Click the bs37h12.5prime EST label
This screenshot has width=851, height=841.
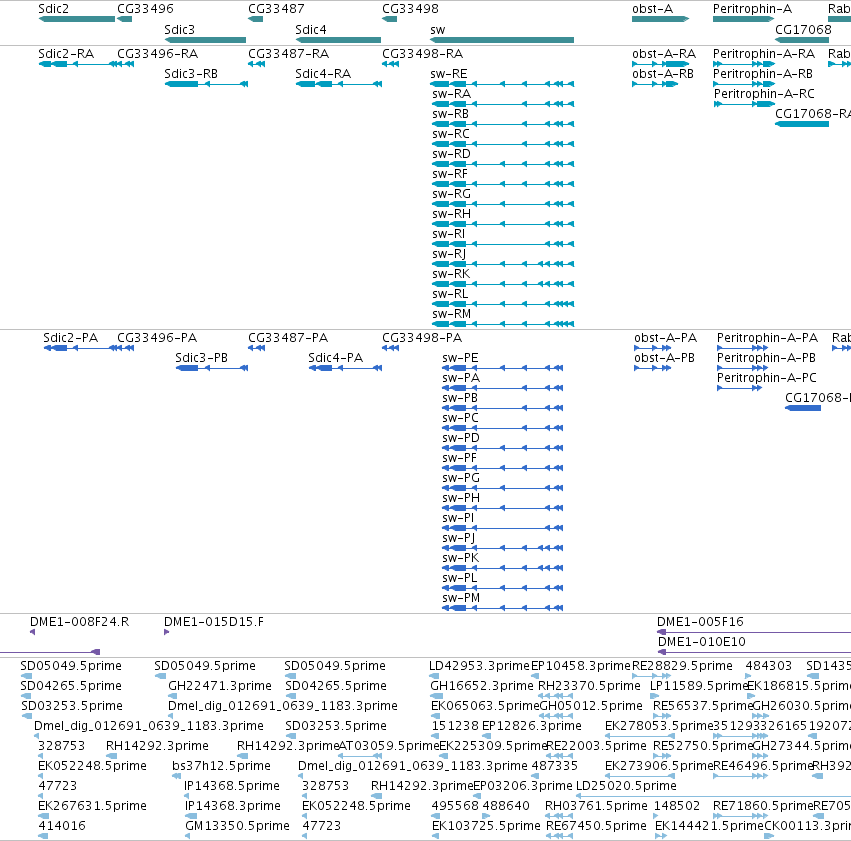tap(221, 766)
